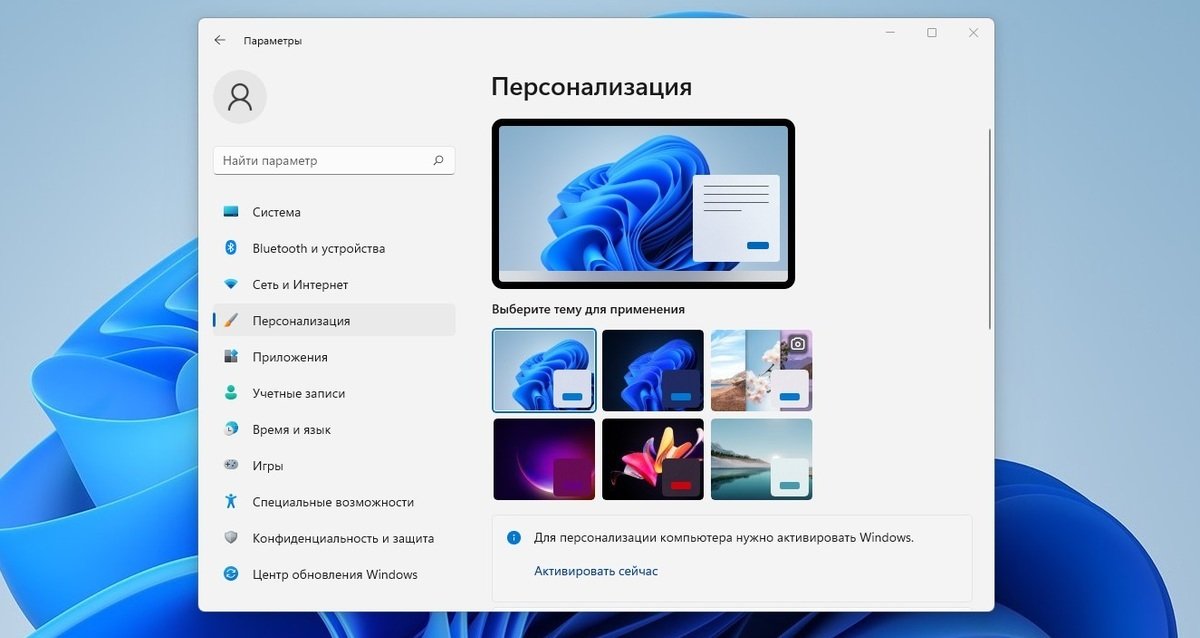The image size is (1200, 638).
Task: Open Специальные возможности settings
Action: (334, 502)
